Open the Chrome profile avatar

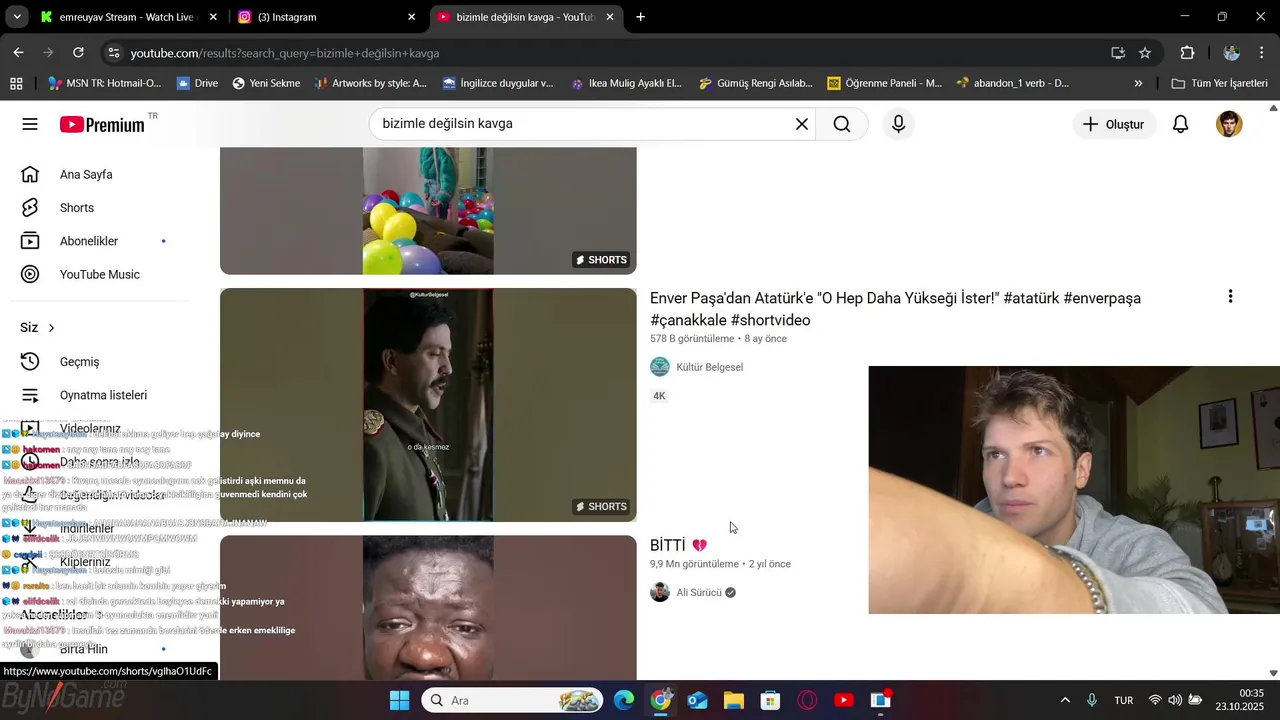point(1231,53)
